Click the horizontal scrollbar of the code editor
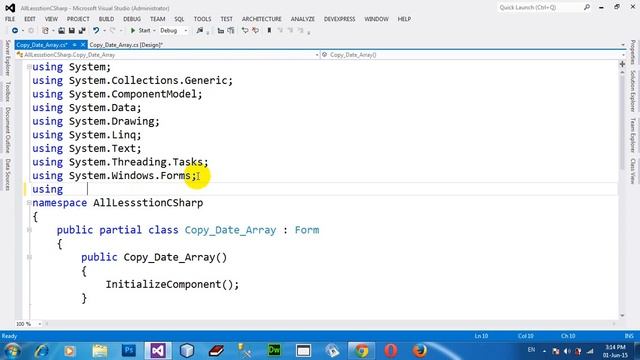This screenshot has width=640, height=360. coord(330,324)
